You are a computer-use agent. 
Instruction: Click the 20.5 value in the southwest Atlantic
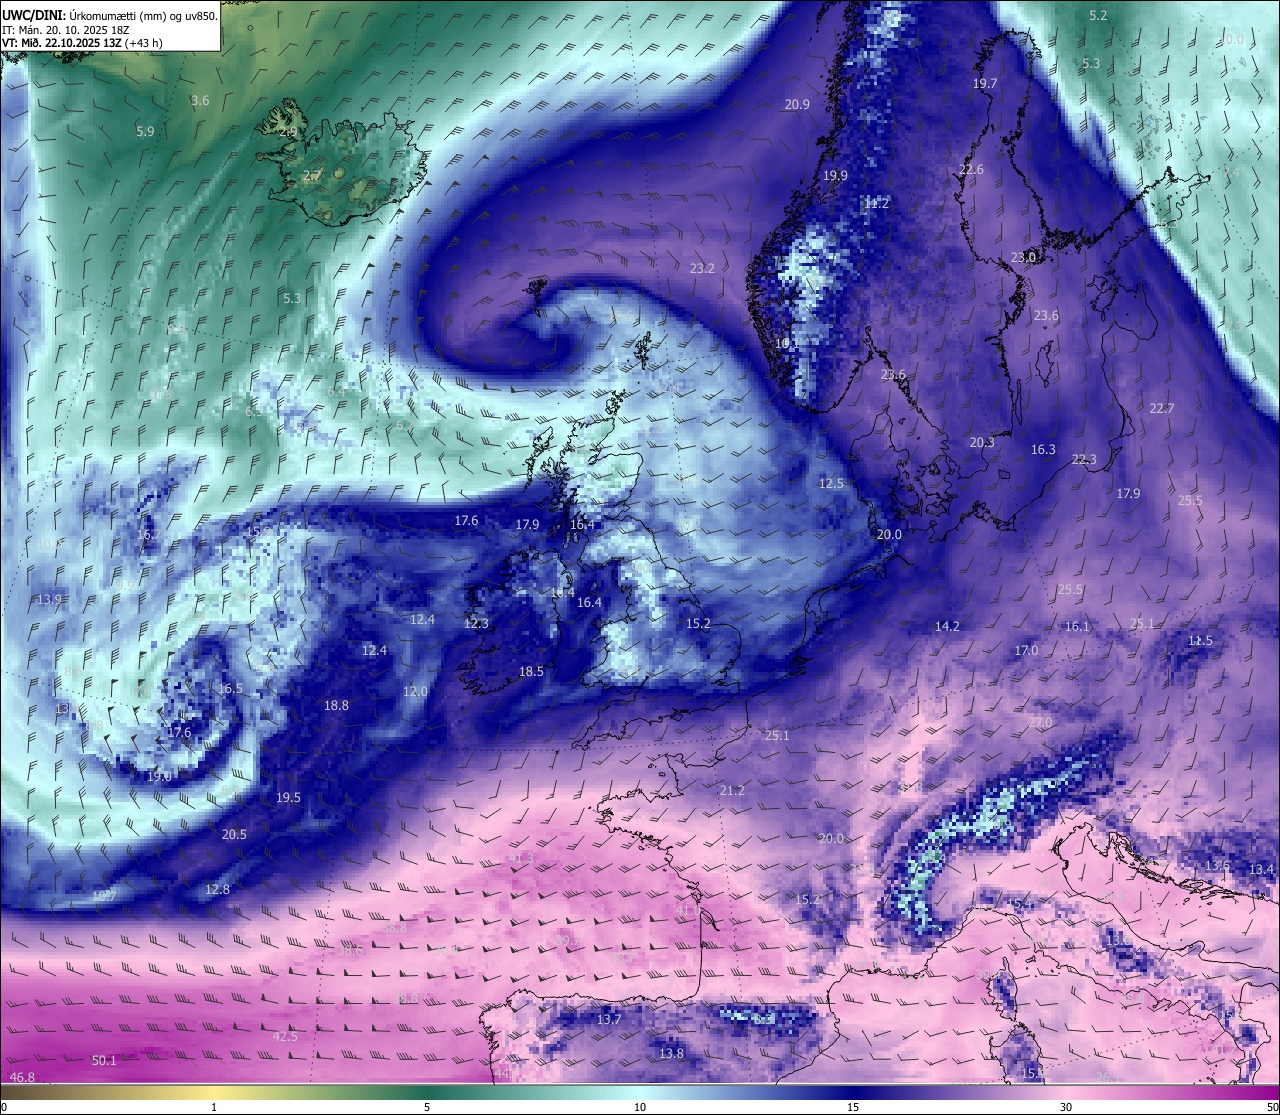(234, 834)
